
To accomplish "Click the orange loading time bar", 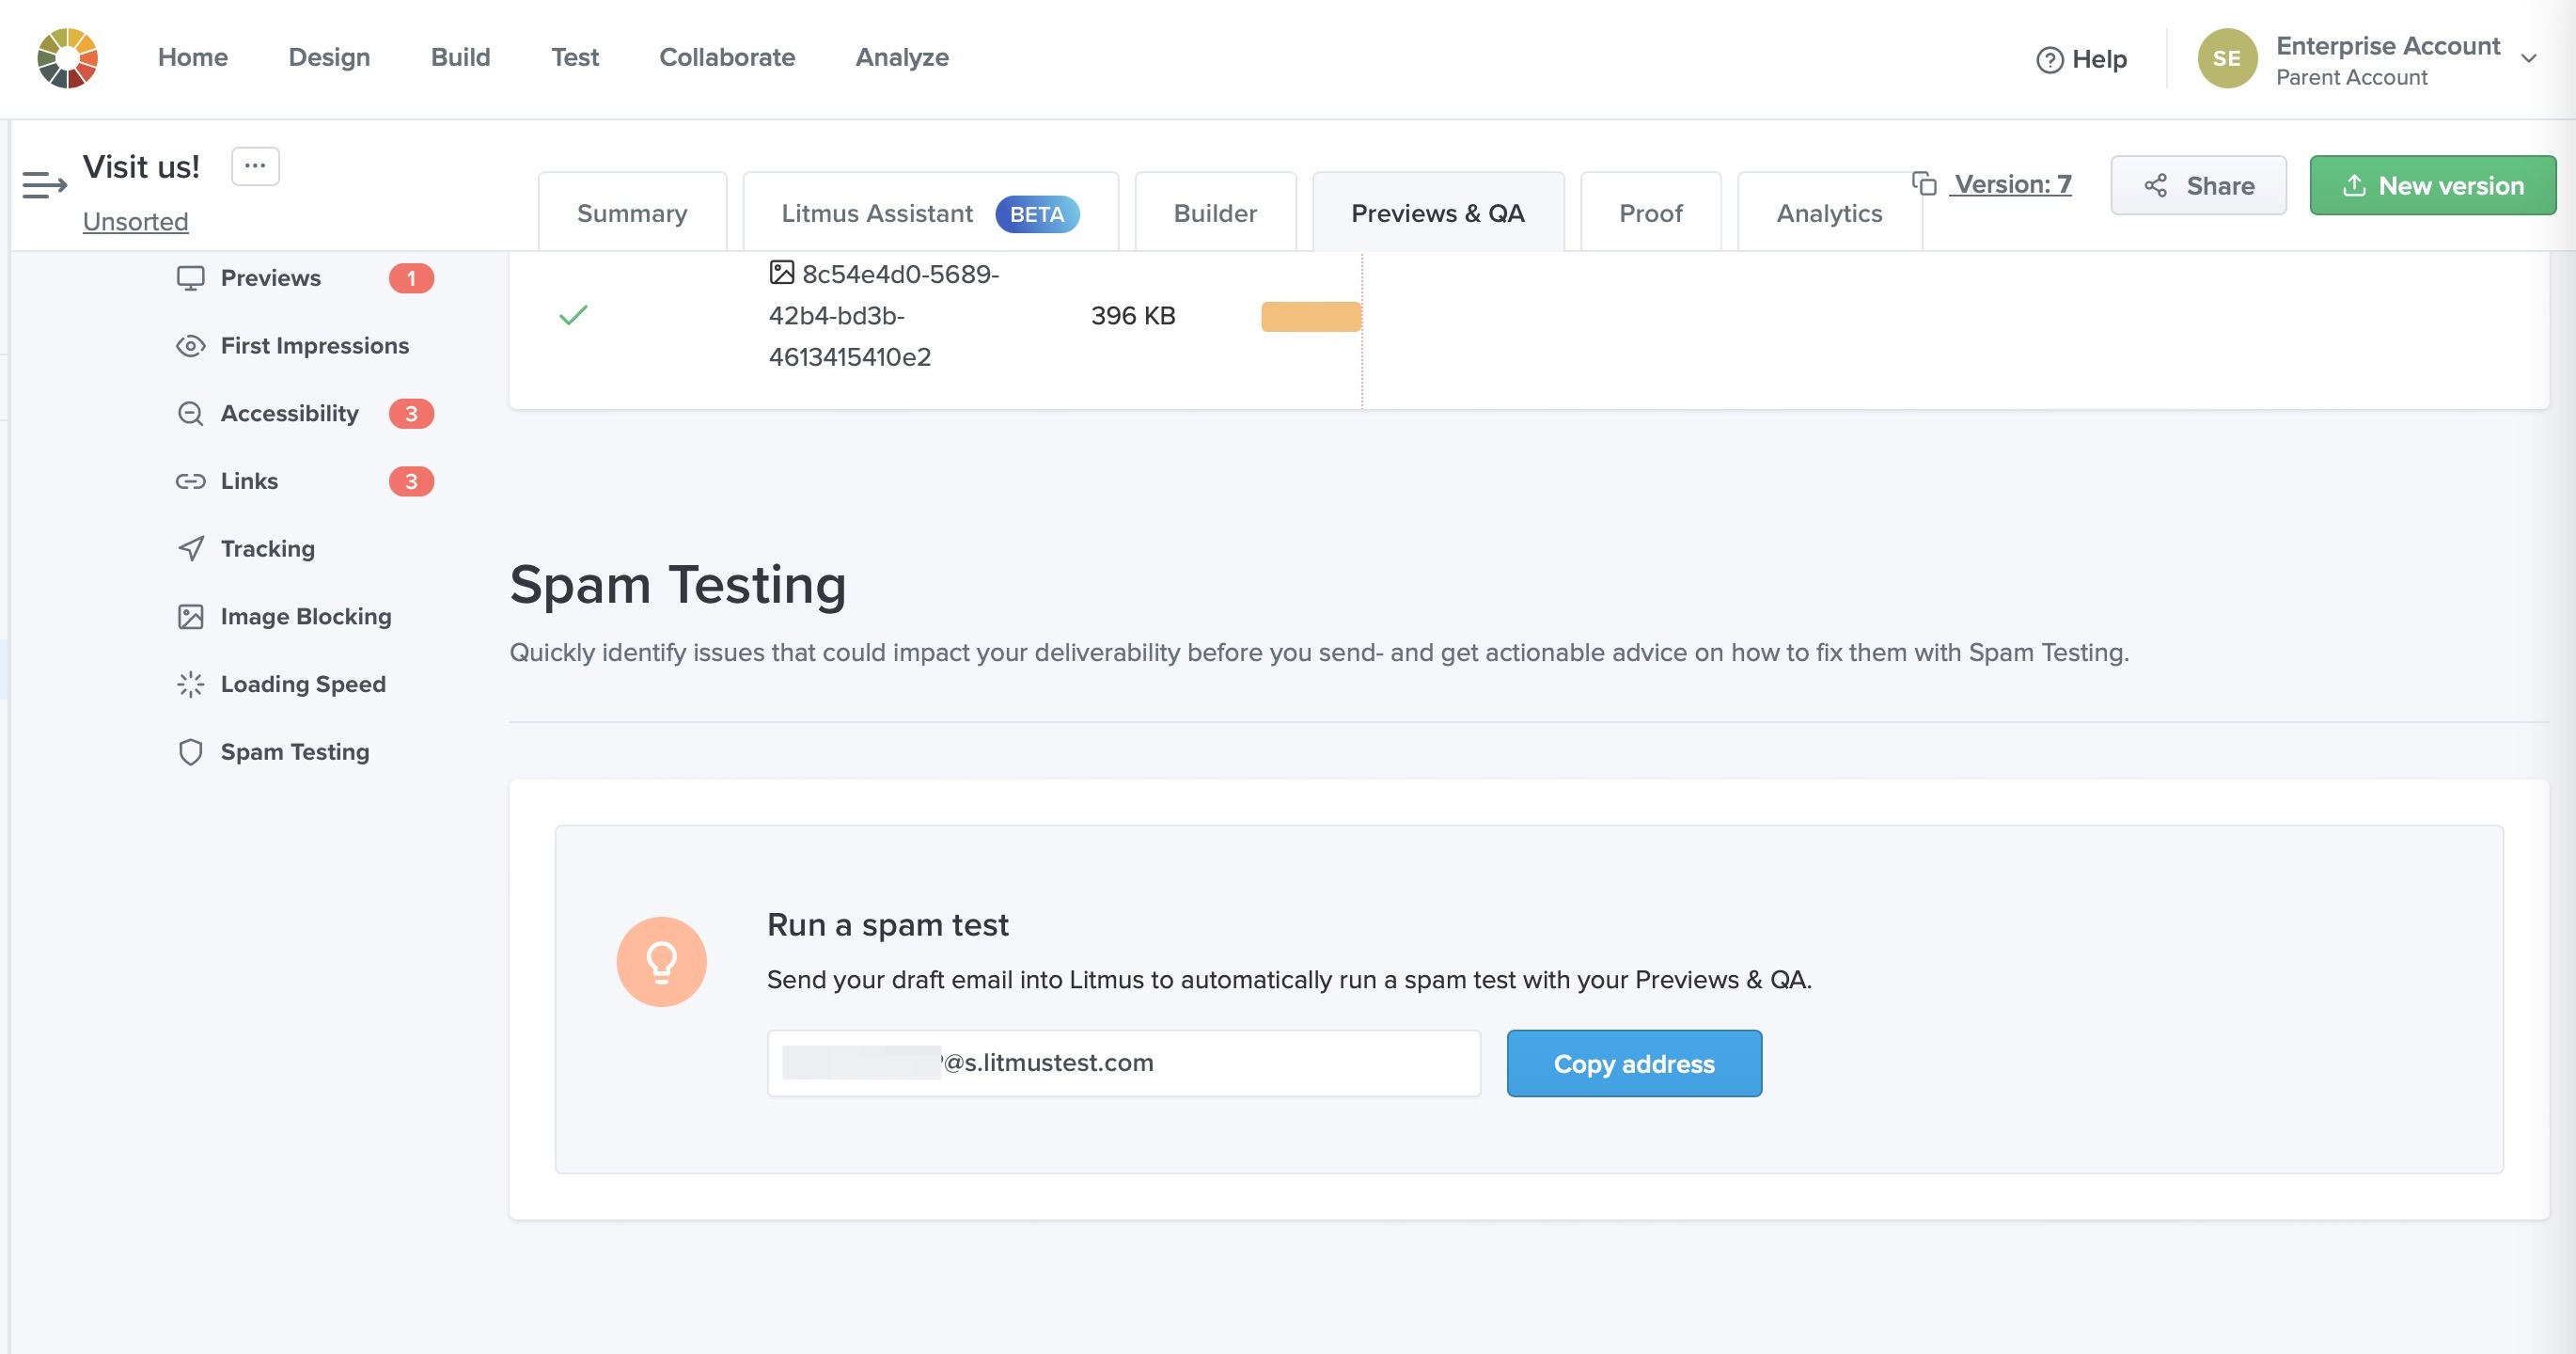I will pyautogui.click(x=1310, y=316).
